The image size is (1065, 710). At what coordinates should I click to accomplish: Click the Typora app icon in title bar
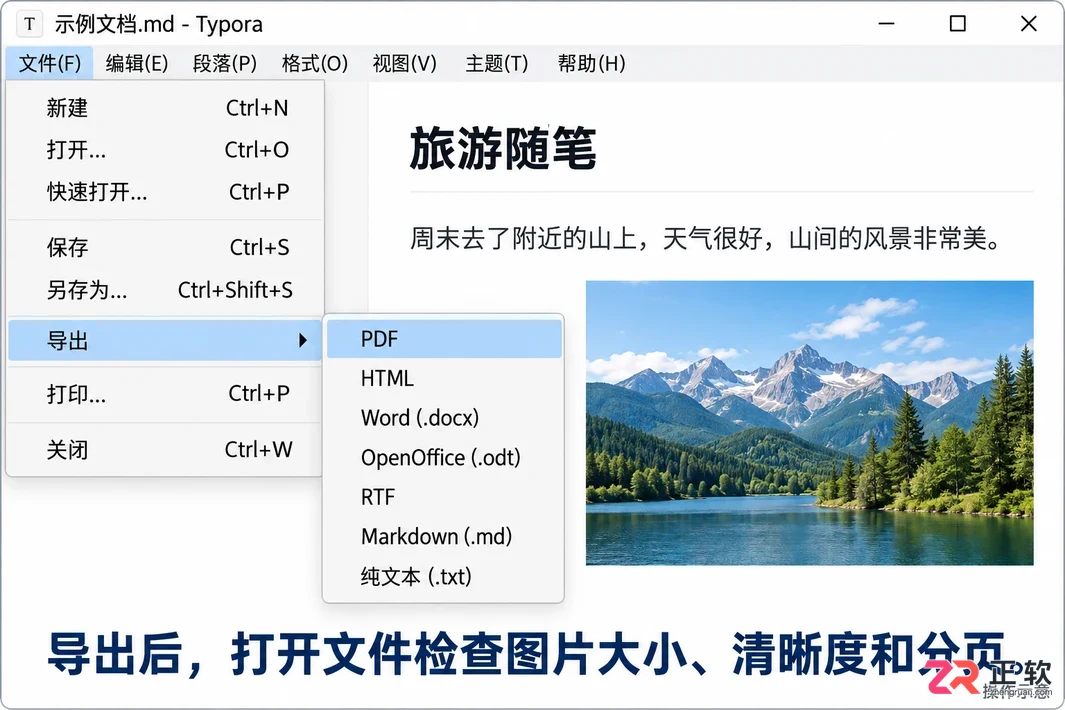coord(29,24)
